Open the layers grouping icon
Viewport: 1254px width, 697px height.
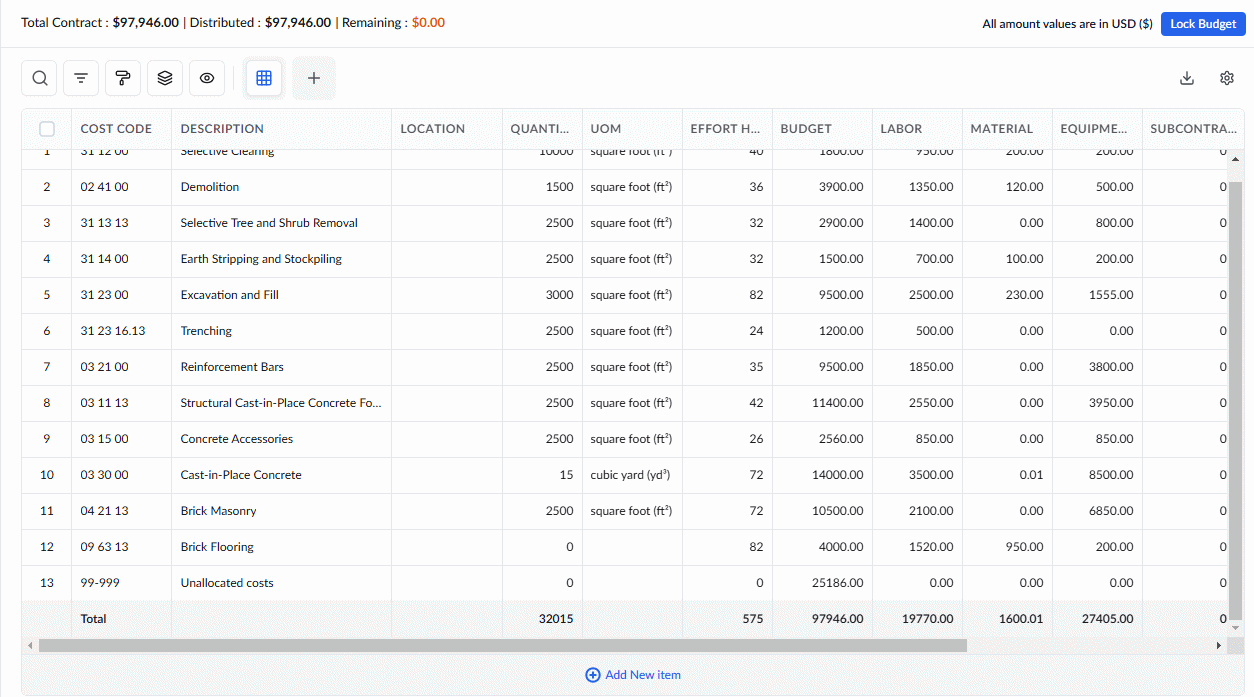(x=165, y=78)
